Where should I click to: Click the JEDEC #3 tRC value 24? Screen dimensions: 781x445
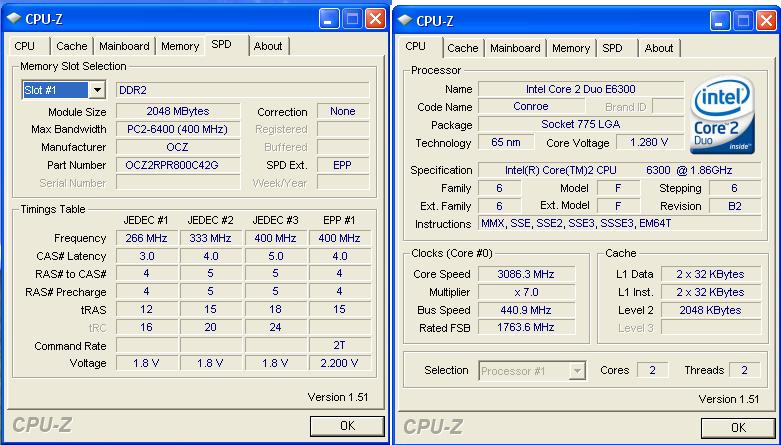(275, 327)
